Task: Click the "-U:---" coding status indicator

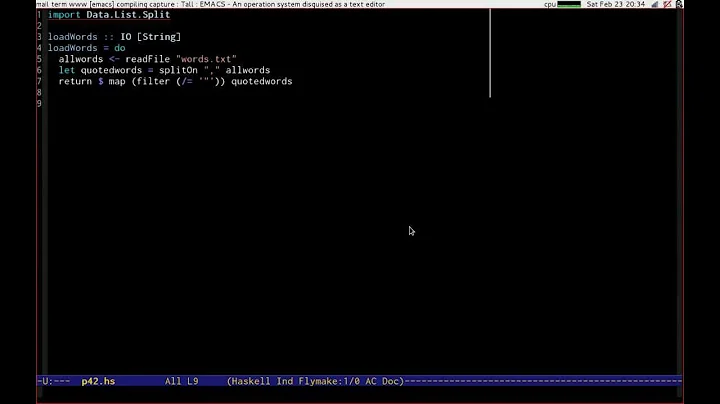Action: [x=54, y=381]
